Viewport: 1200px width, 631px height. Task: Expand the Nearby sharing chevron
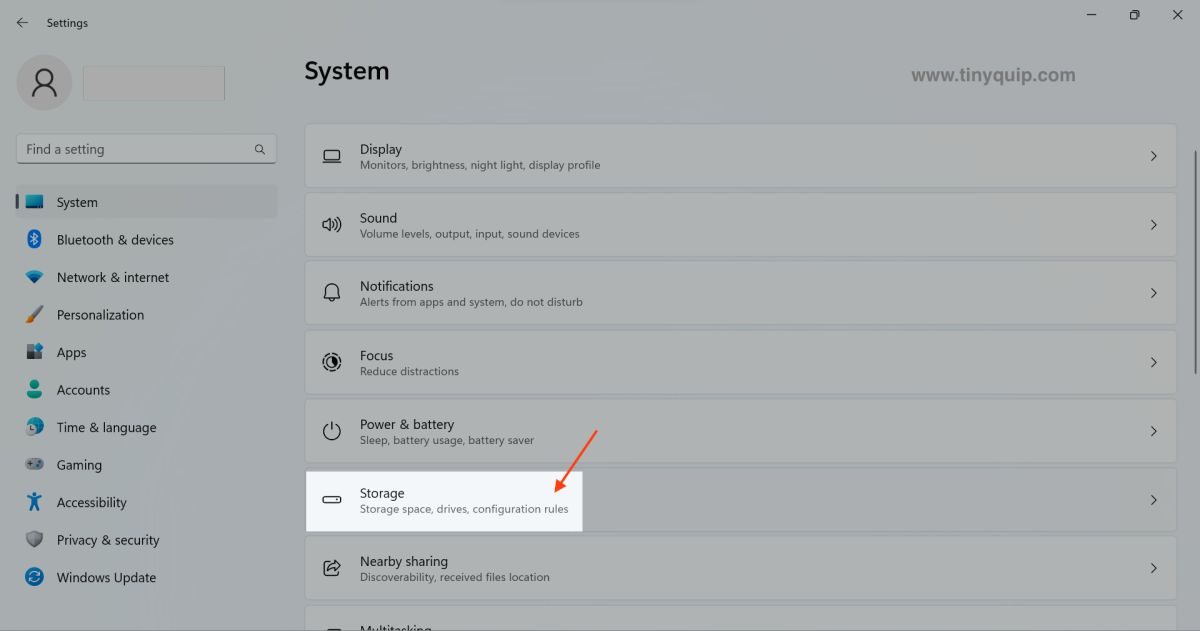pos(1152,568)
